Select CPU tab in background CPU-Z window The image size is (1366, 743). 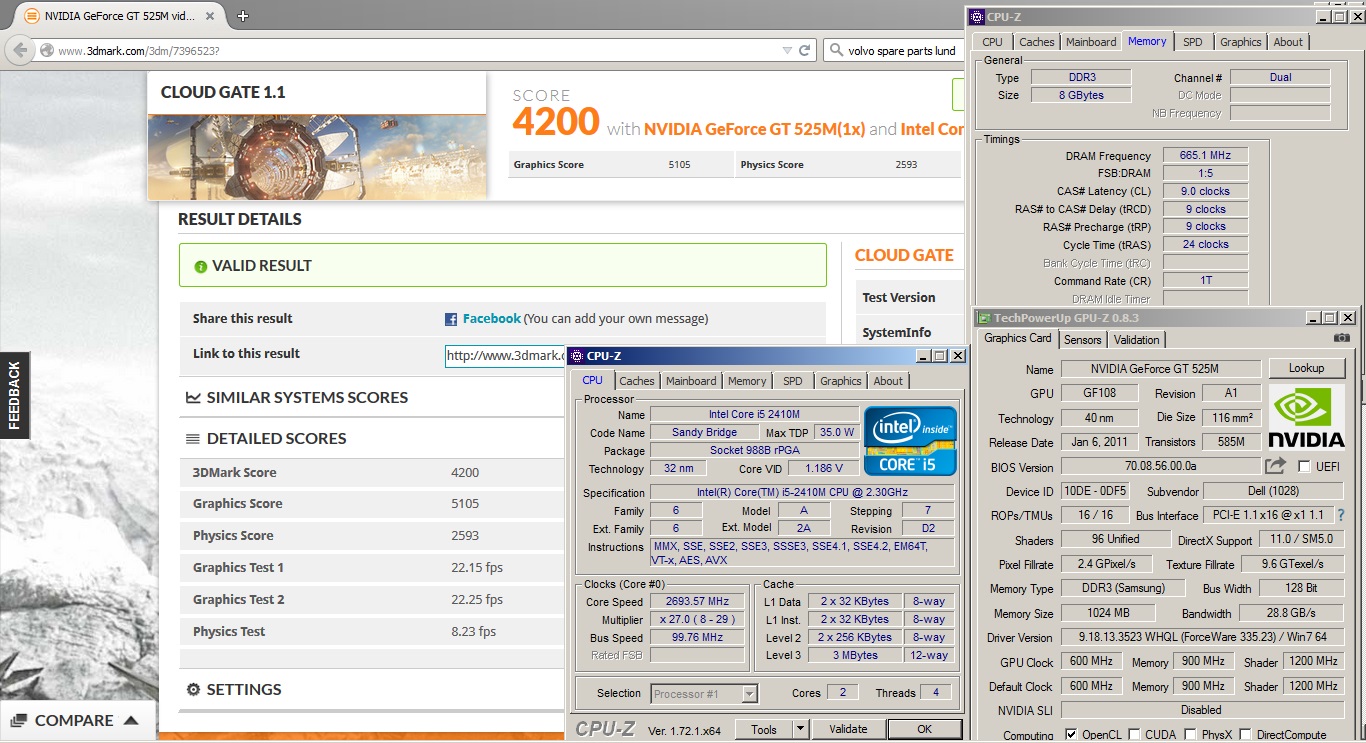pyautogui.click(x=992, y=42)
